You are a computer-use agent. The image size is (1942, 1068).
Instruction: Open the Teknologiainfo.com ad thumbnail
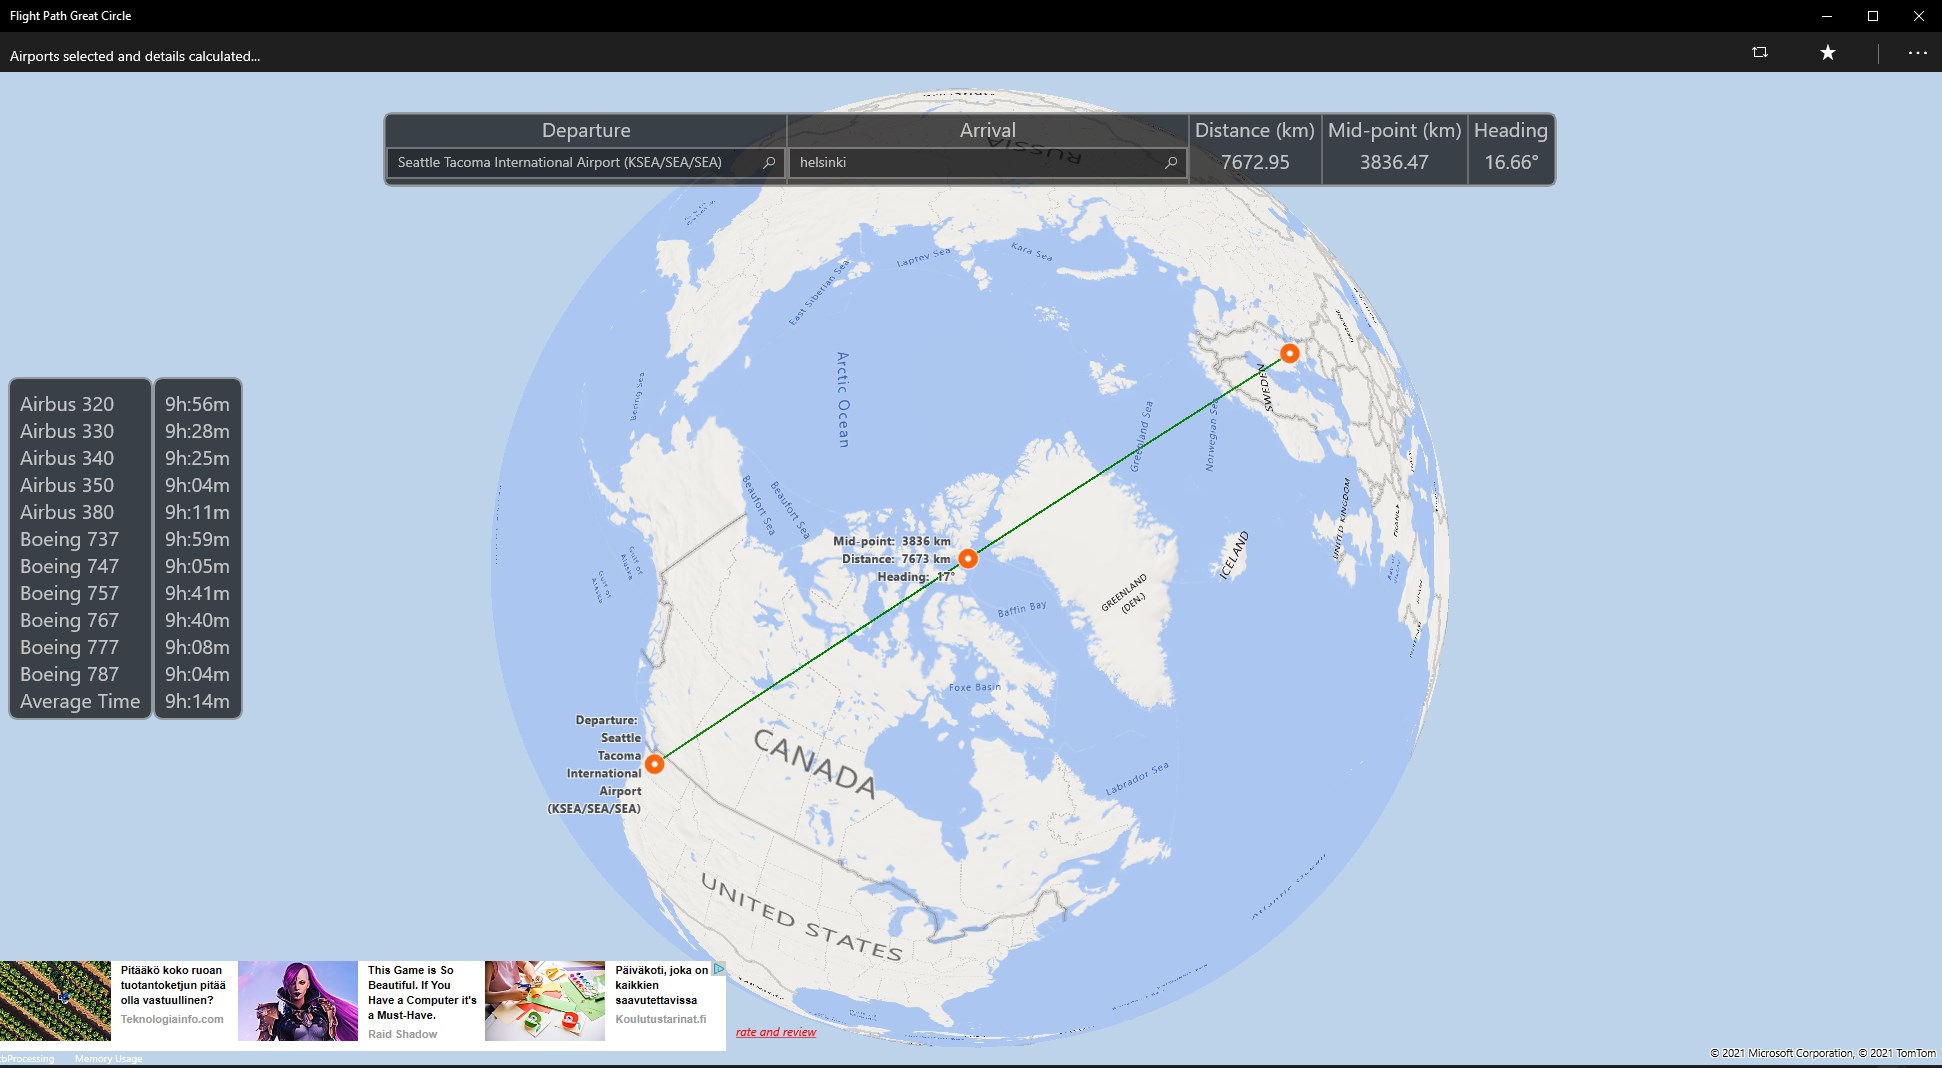[x=55, y=1001]
